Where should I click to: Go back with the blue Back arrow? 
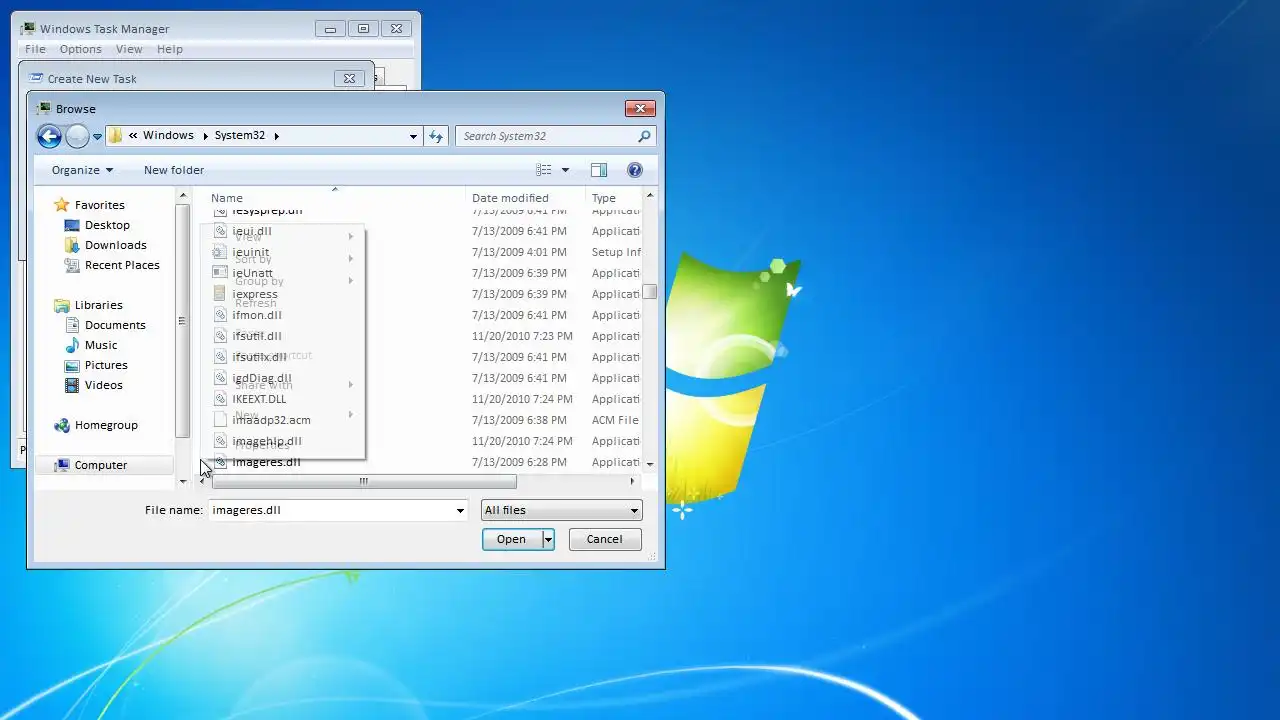(x=49, y=136)
